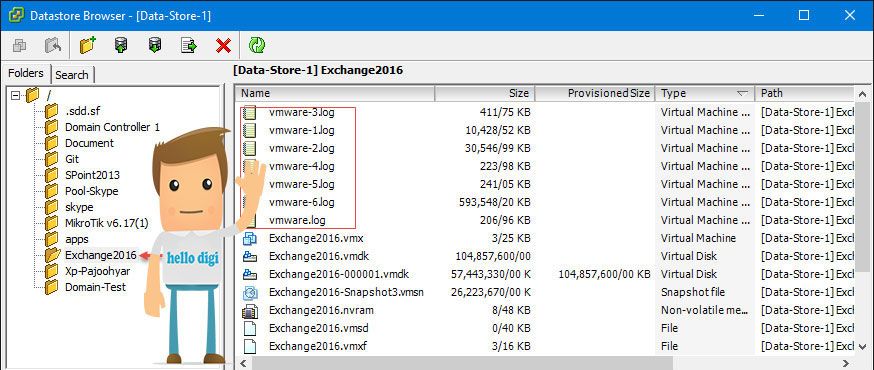Select the Exchange2016 folder label
This screenshot has height=370, width=874.
tap(100, 255)
